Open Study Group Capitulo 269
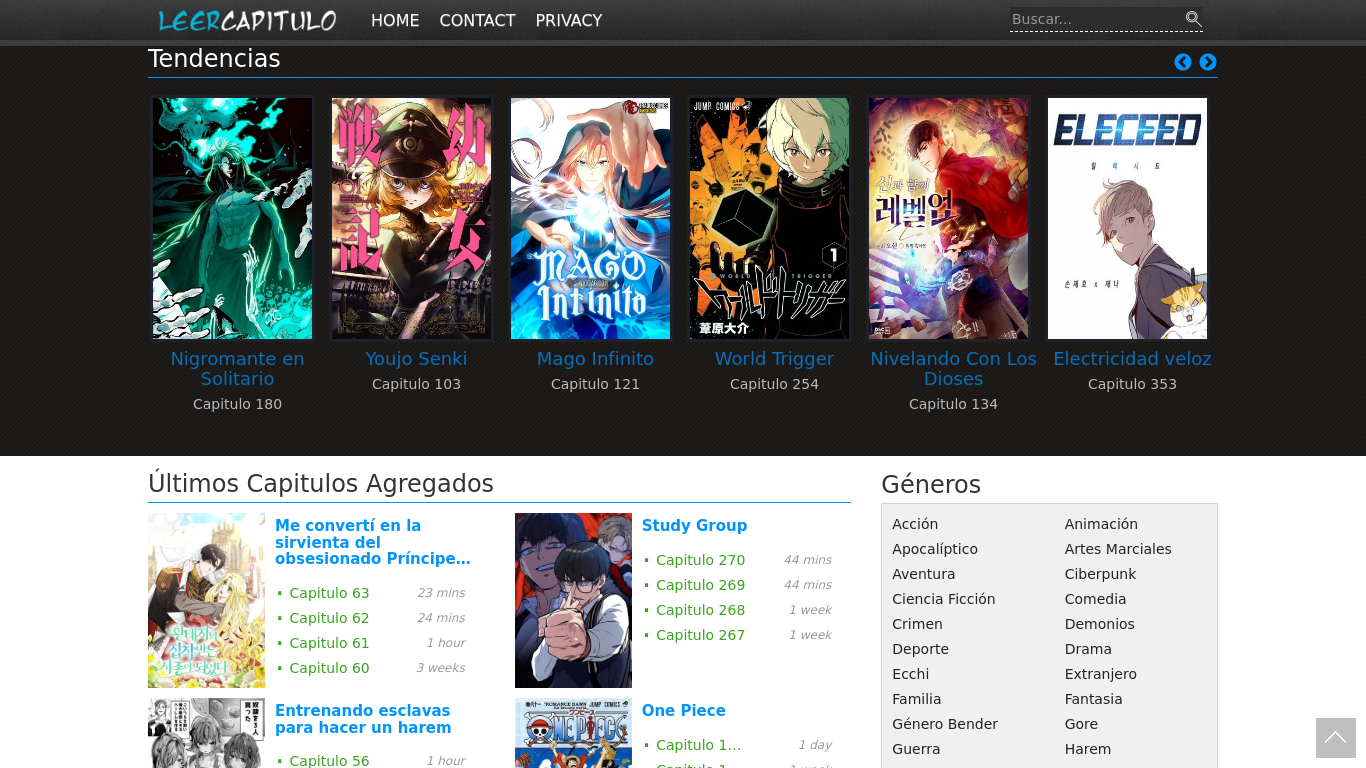 coord(700,585)
